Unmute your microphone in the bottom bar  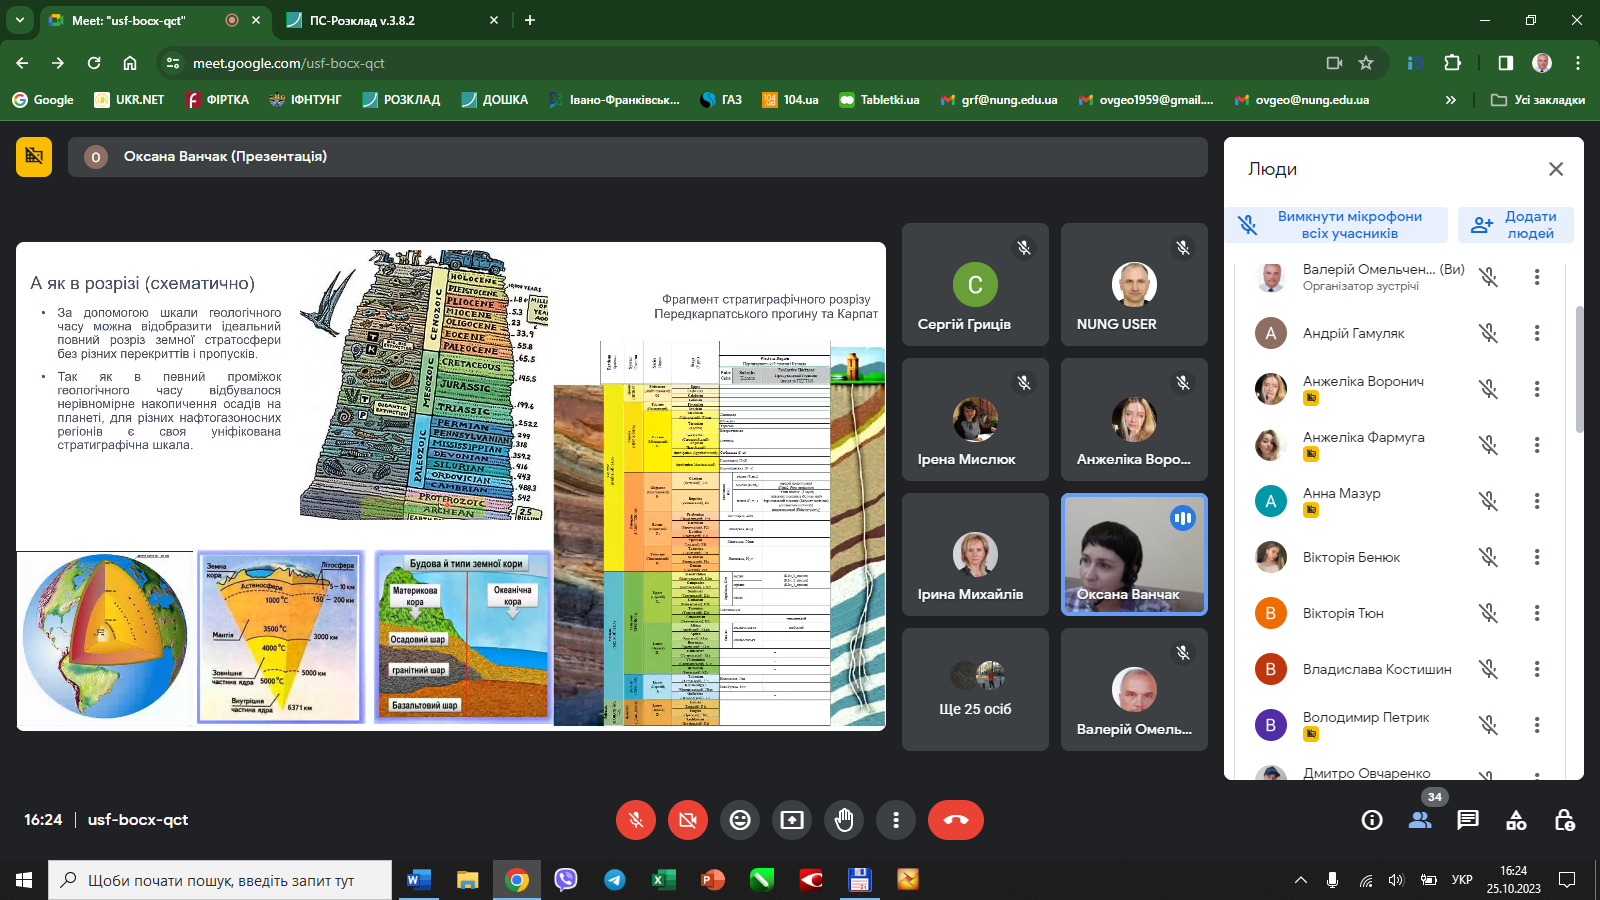tap(636, 820)
